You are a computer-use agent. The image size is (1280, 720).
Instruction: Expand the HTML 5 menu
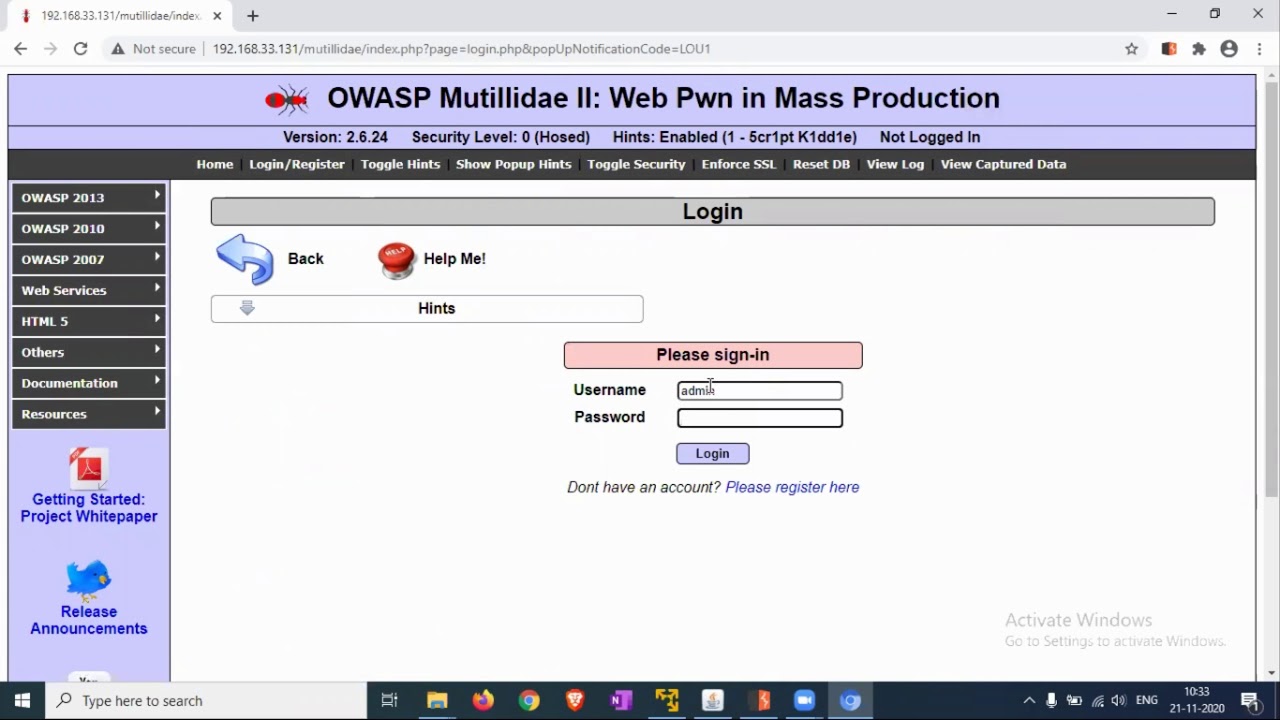click(89, 321)
